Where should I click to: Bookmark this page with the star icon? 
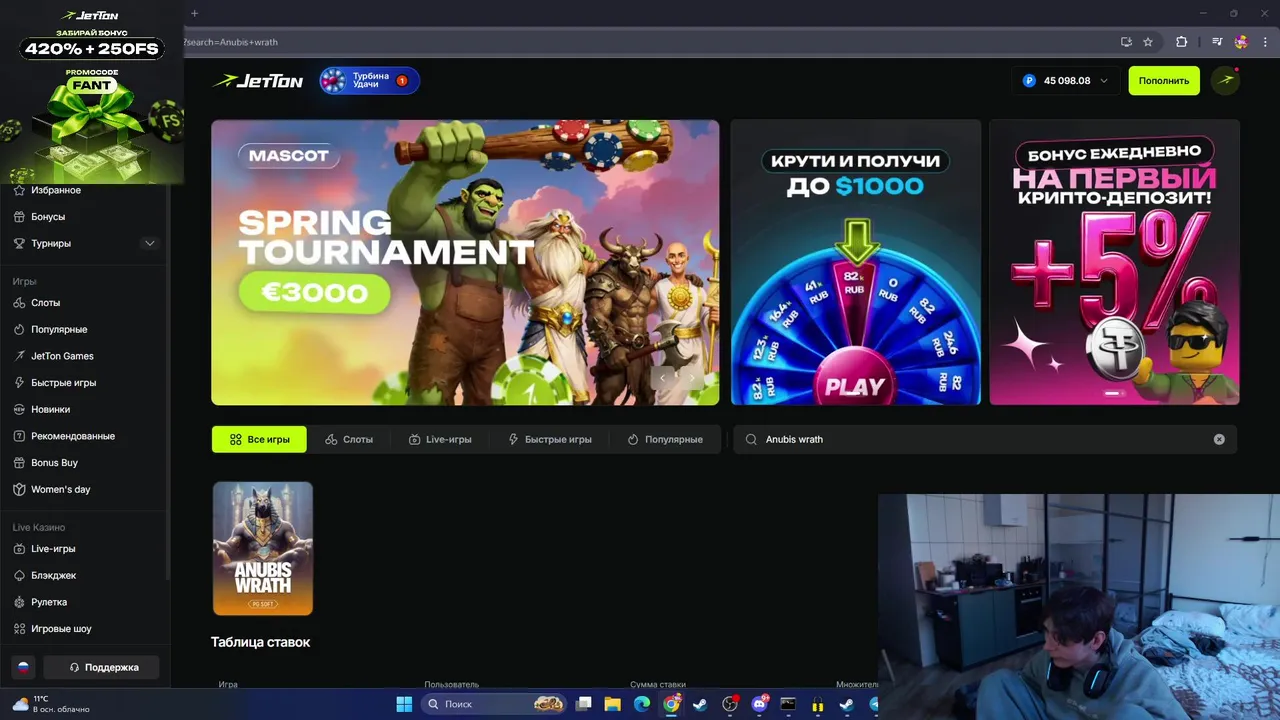[1148, 42]
